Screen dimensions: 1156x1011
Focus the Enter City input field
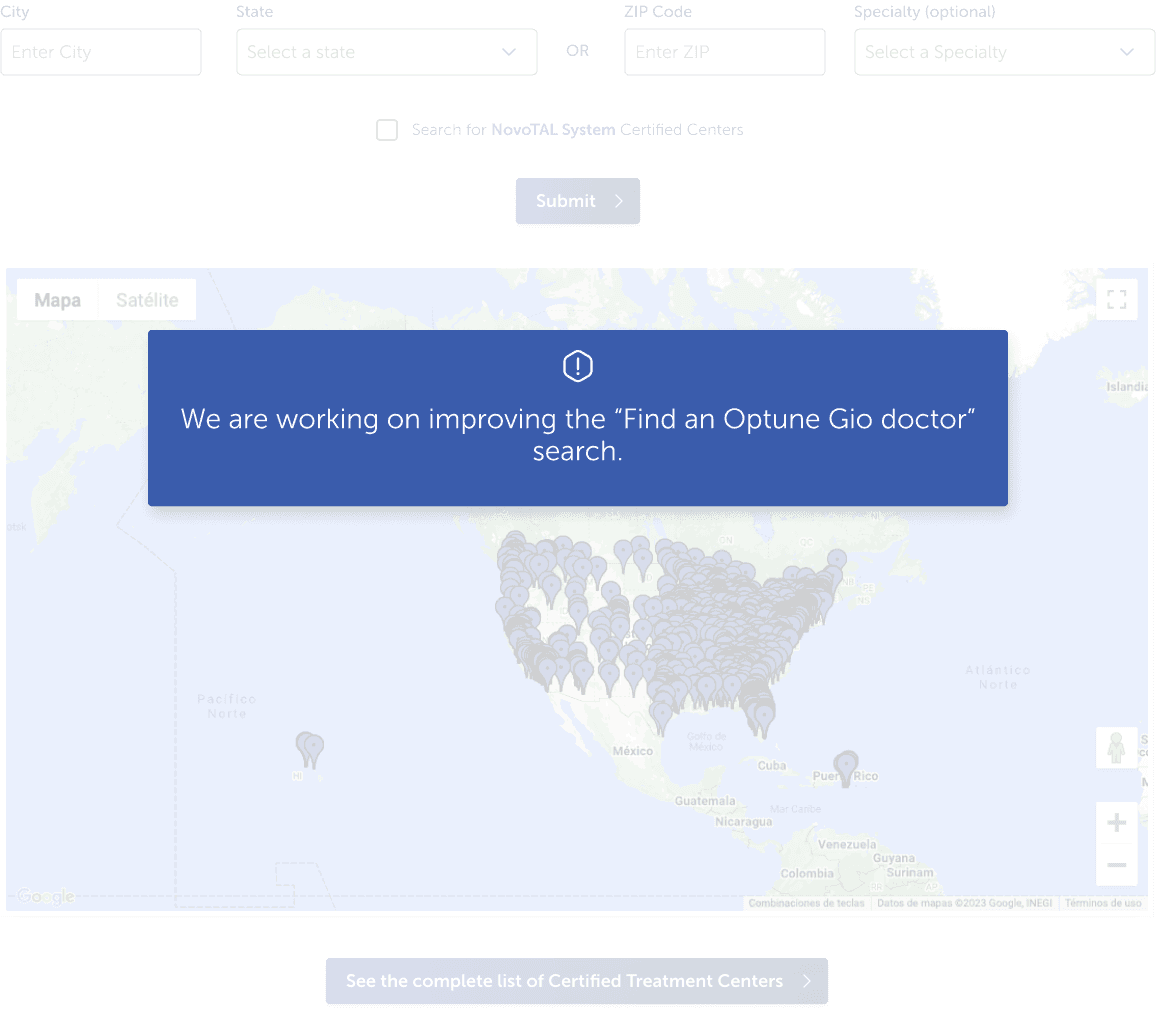(x=101, y=52)
